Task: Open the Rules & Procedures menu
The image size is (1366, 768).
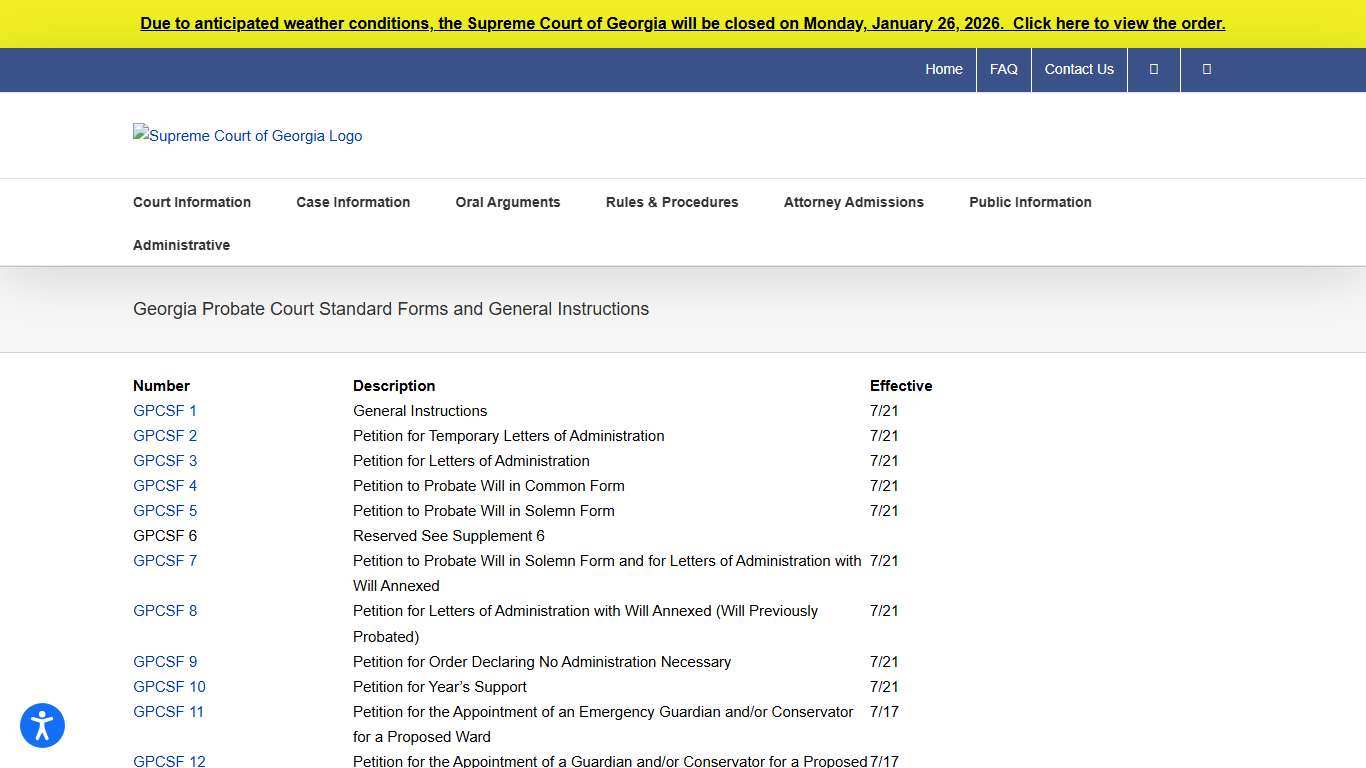Action: 672,202
